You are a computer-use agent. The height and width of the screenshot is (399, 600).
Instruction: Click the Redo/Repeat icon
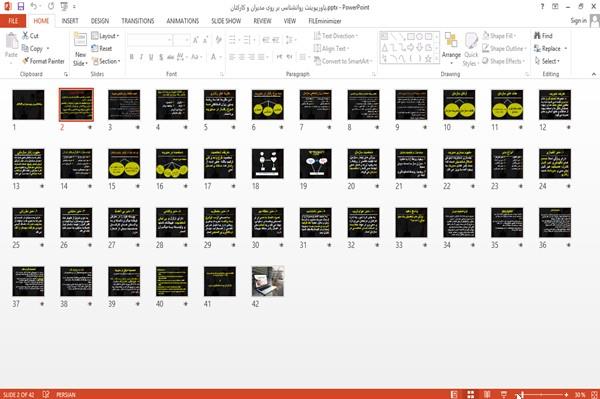(51, 6)
